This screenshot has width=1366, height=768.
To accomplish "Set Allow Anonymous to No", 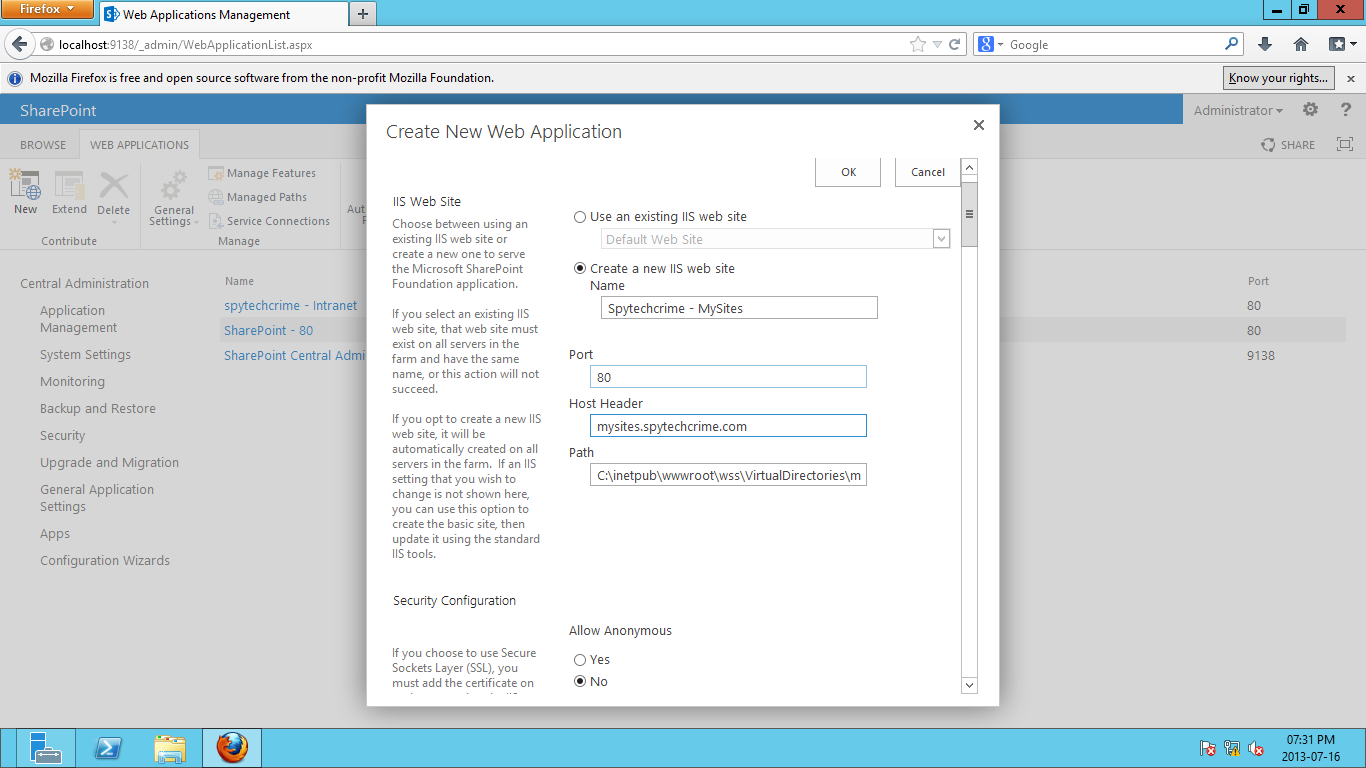I will tap(580, 682).
